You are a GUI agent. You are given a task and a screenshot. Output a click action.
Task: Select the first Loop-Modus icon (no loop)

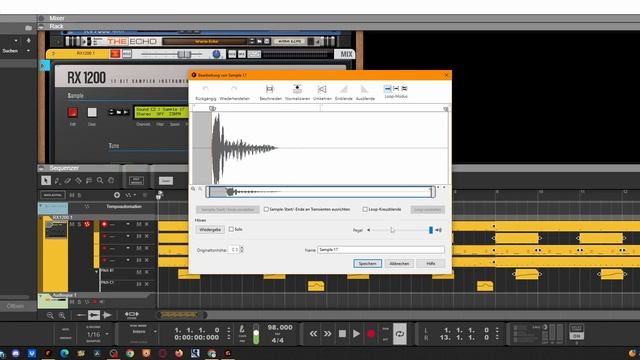(387, 89)
